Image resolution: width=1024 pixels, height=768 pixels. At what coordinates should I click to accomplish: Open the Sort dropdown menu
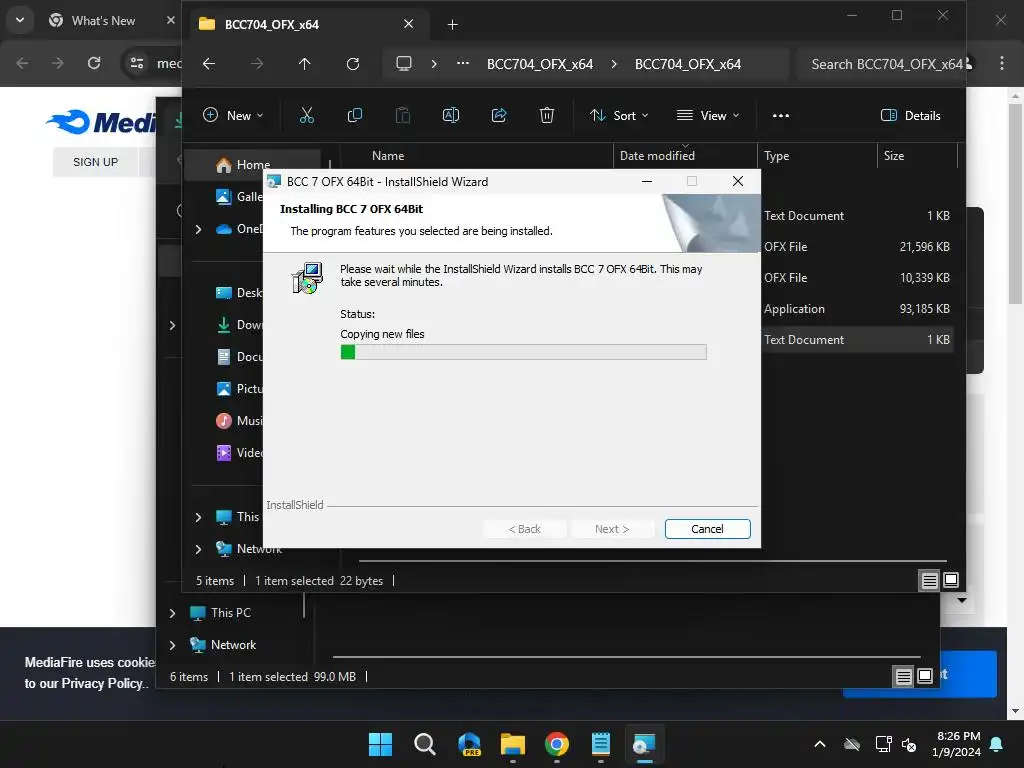click(618, 116)
